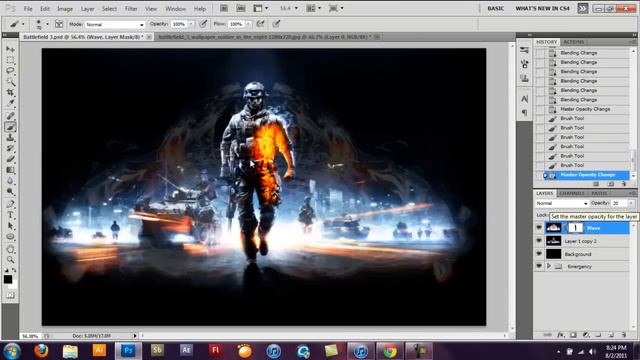
Task: Select the Basic workspace
Action: click(x=496, y=8)
